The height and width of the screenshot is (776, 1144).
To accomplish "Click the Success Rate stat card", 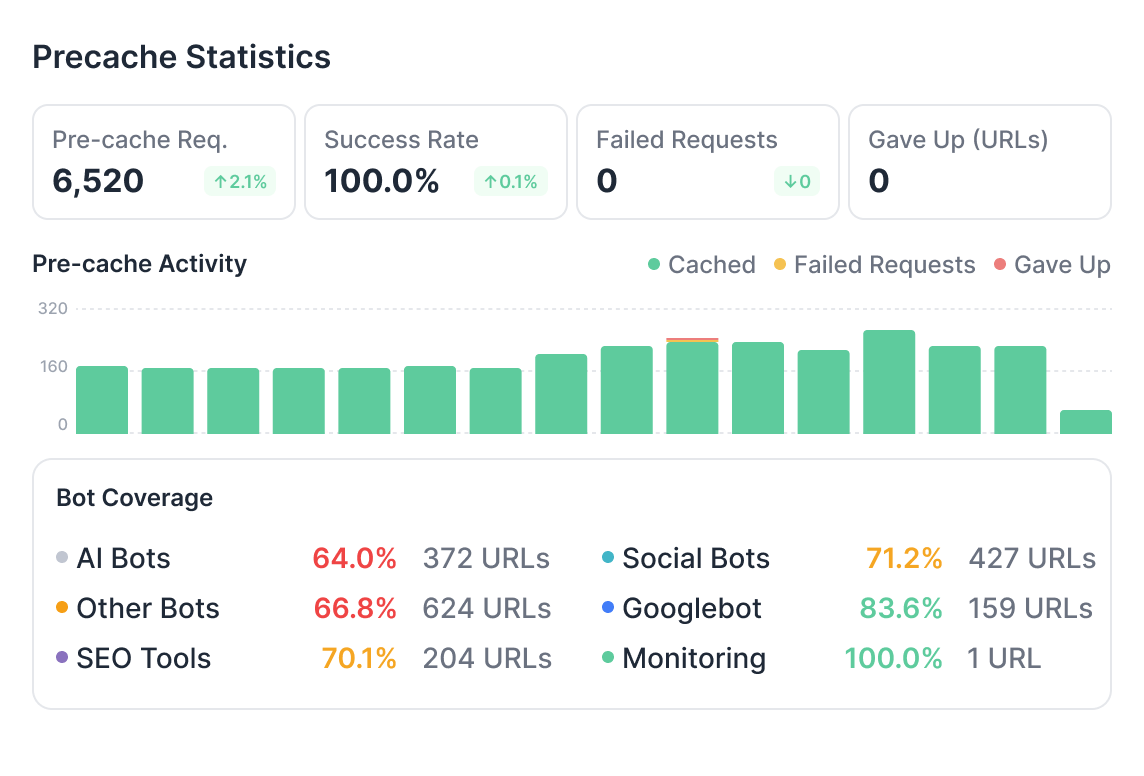I will point(436,162).
